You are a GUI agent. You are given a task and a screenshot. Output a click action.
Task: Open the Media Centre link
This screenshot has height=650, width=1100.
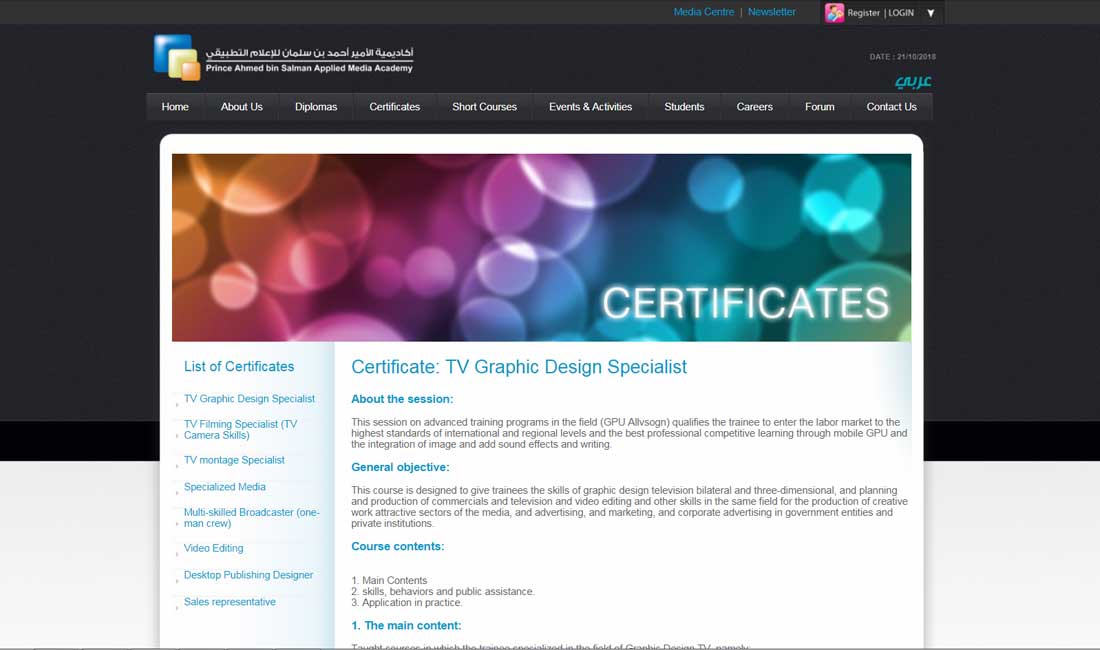click(x=703, y=12)
